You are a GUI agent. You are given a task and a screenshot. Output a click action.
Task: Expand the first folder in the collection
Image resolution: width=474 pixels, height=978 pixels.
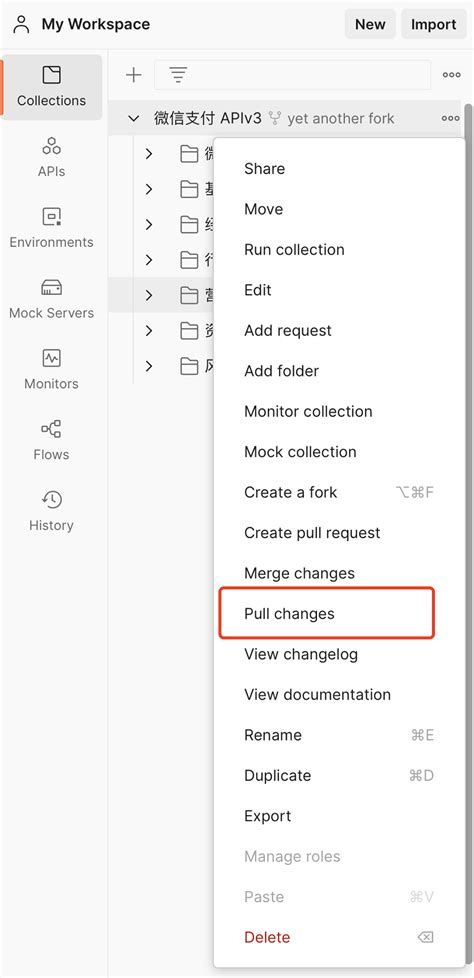click(148, 153)
